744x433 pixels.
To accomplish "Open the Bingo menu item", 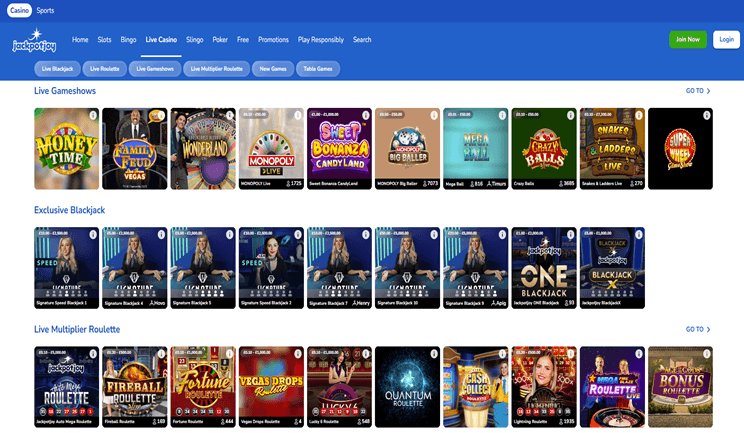I will 128,40.
